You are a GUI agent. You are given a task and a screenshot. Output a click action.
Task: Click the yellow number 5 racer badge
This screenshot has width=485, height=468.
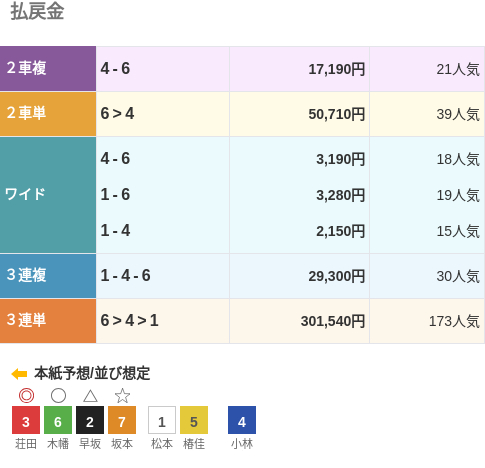194,420
